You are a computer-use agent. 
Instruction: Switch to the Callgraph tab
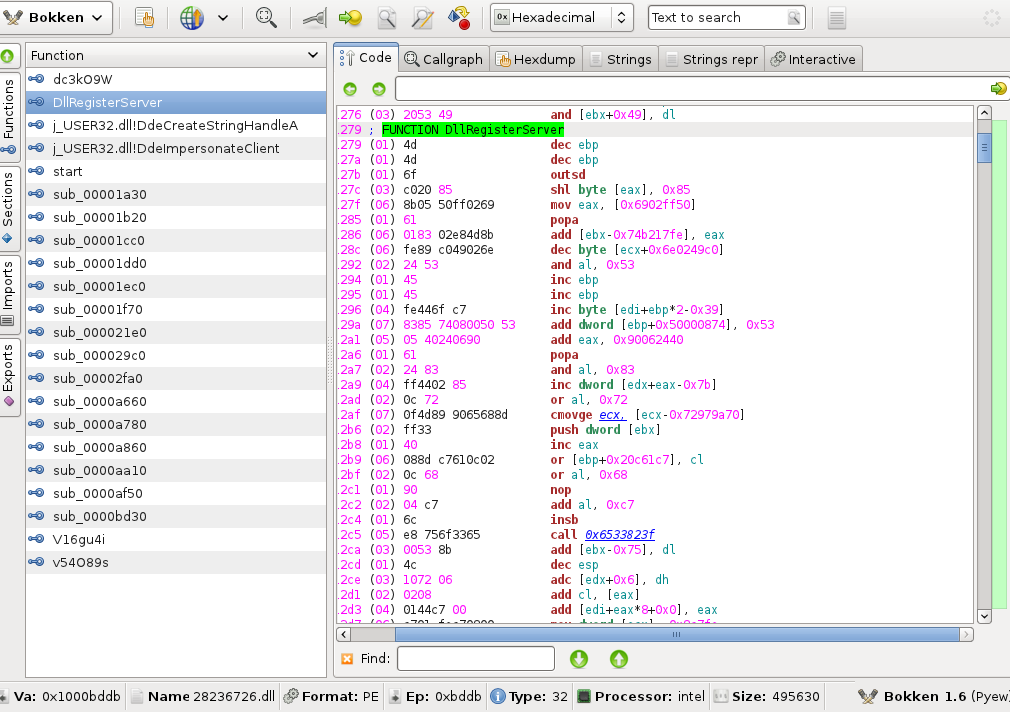443,59
